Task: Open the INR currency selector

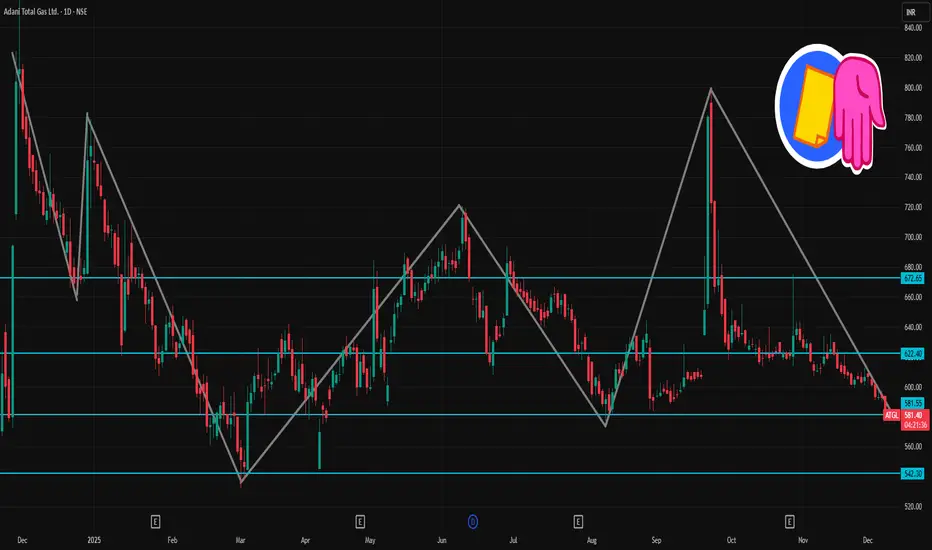Action: coord(915,12)
